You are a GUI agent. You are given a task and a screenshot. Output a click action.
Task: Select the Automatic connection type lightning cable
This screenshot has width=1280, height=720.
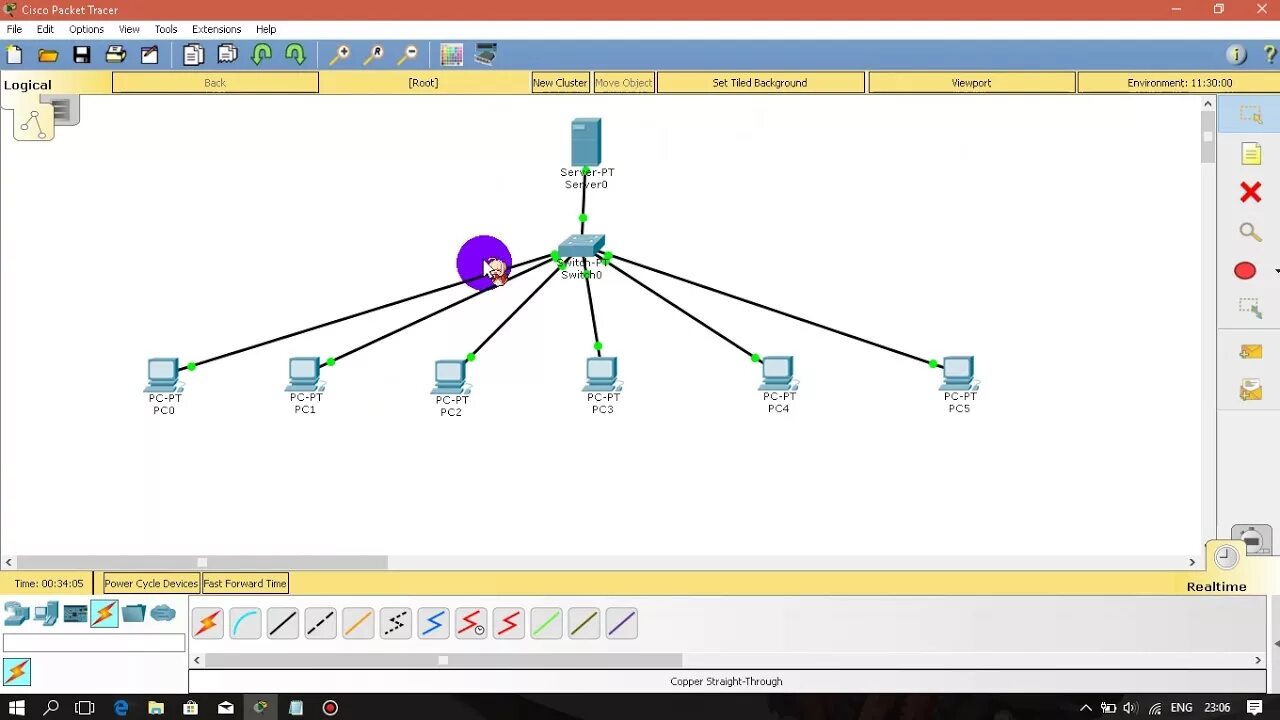point(208,624)
